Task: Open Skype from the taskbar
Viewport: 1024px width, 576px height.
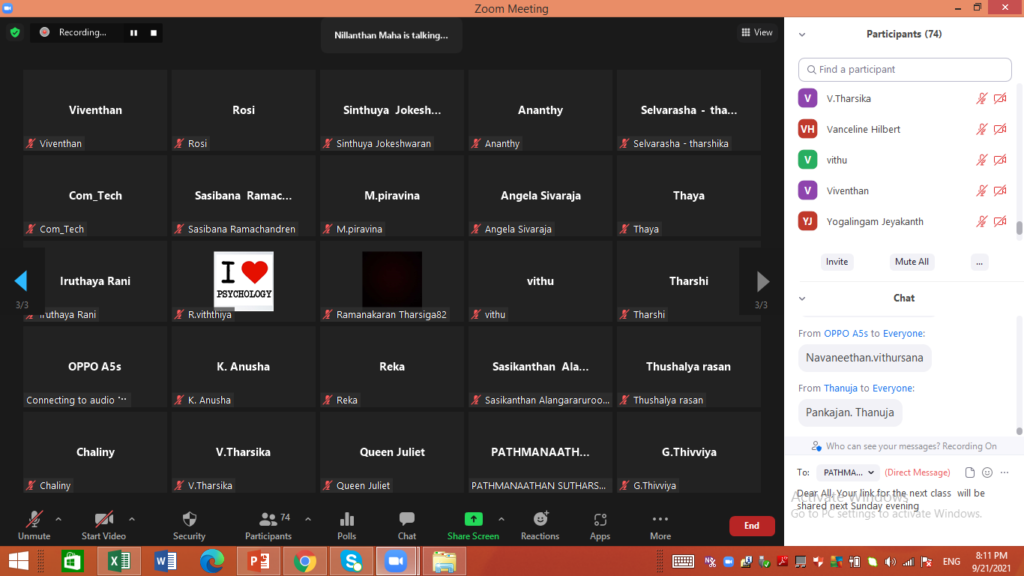Action: [352, 561]
